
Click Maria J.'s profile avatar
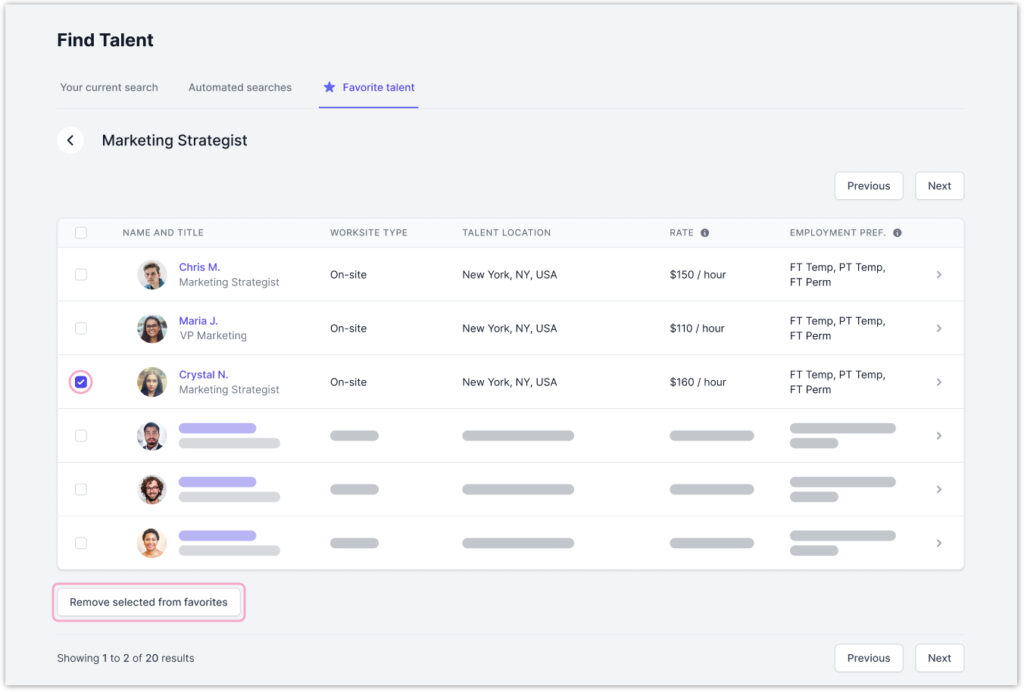152,329
